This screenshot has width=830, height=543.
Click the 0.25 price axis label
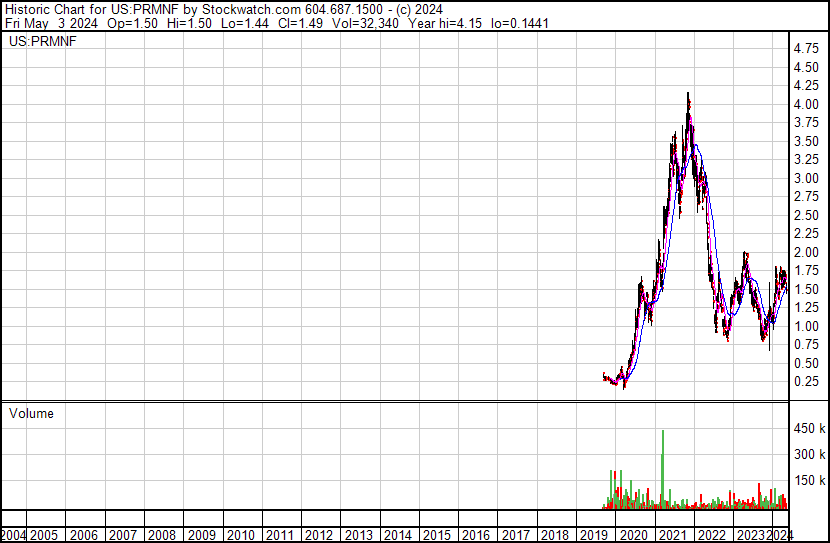point(806,382)
